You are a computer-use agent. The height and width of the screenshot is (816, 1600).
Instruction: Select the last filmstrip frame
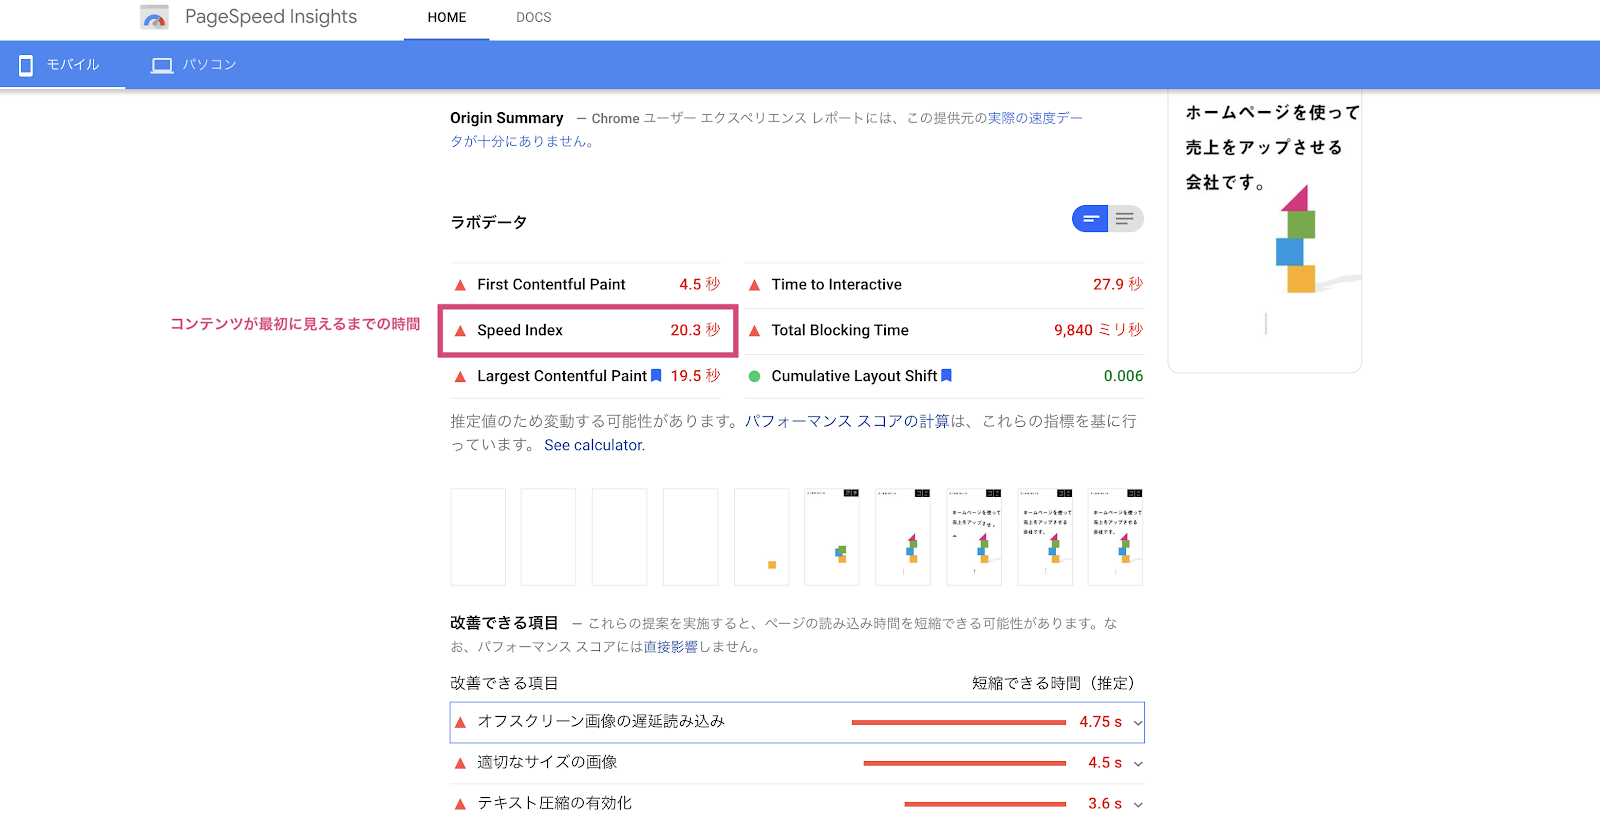point(1115,537)
